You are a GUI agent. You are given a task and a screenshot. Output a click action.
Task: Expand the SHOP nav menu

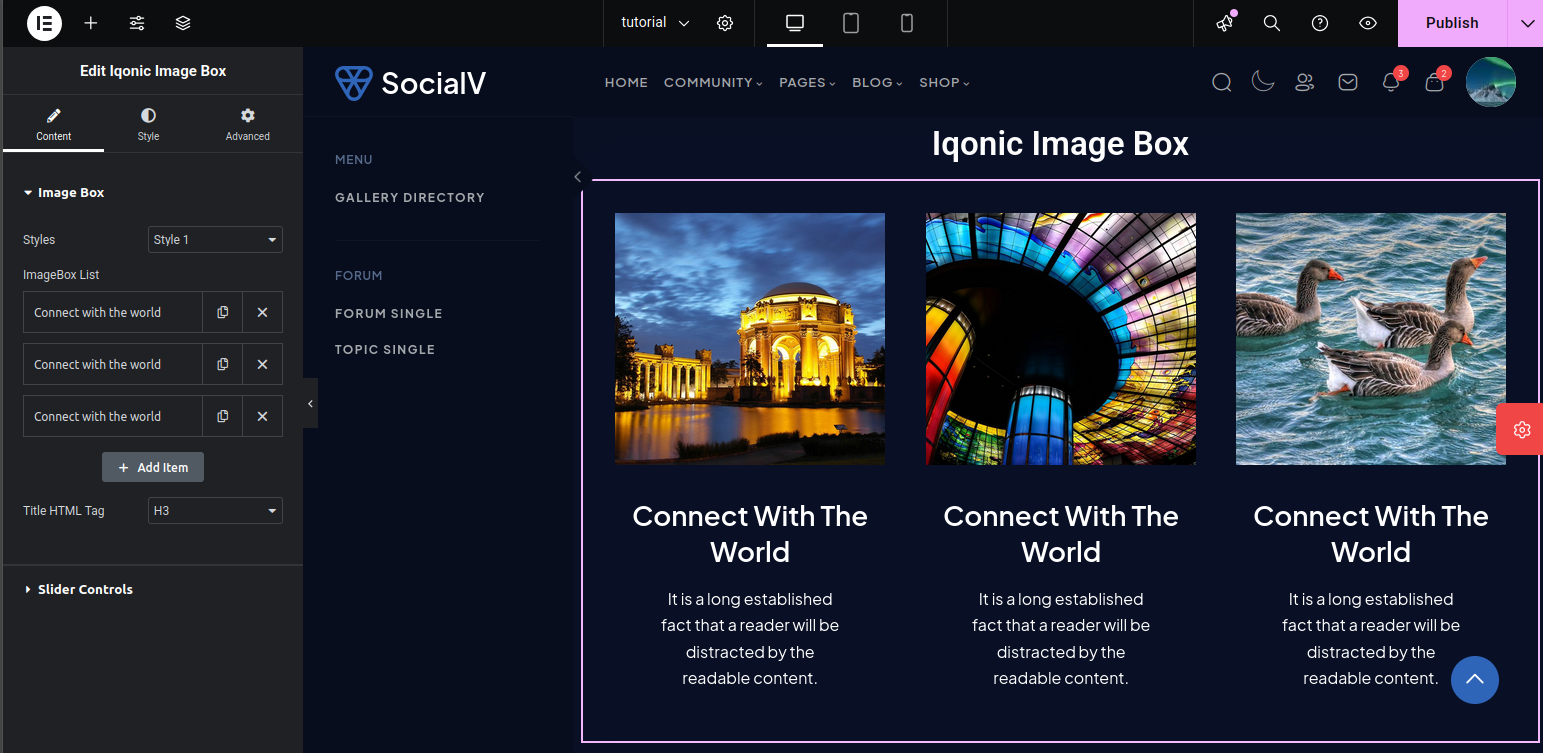944,83
